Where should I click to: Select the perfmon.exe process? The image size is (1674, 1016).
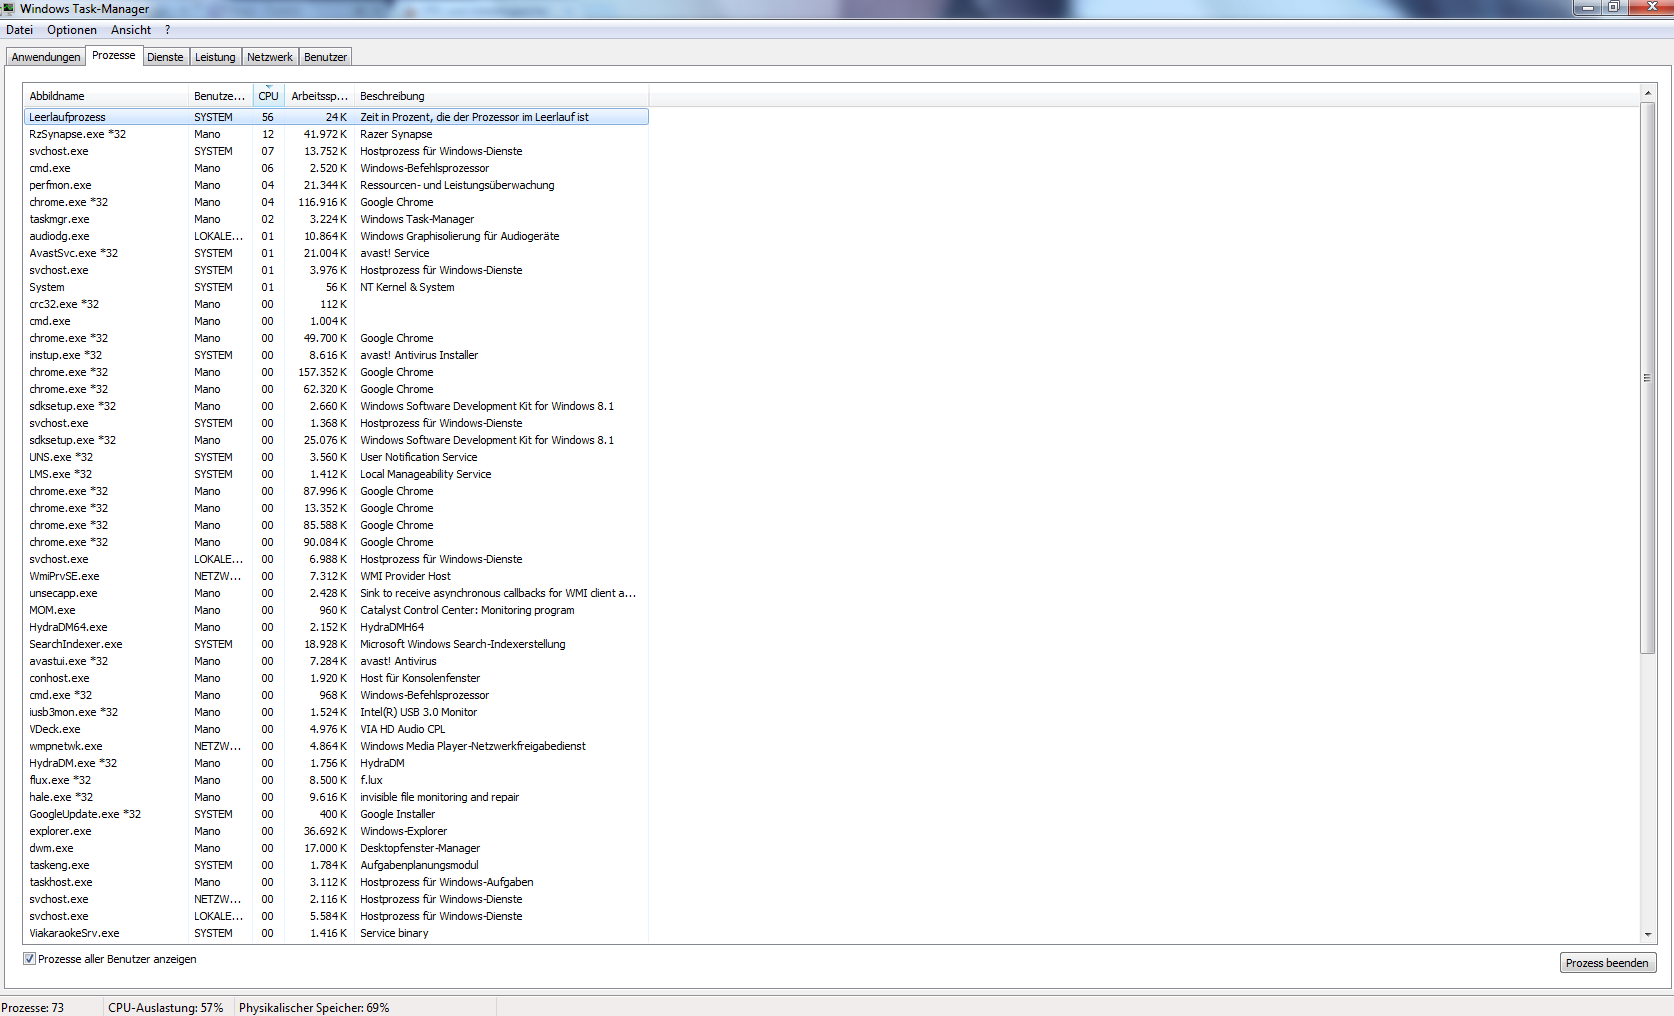tap(336, 185)
